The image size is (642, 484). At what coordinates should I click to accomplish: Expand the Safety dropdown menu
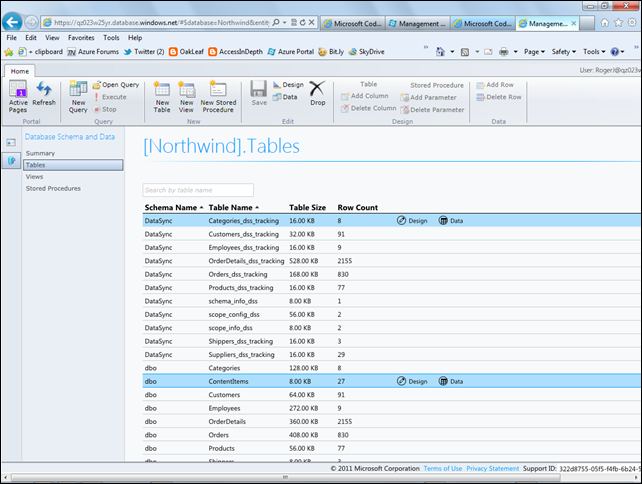pyautogui.click(x=564, y=51)
